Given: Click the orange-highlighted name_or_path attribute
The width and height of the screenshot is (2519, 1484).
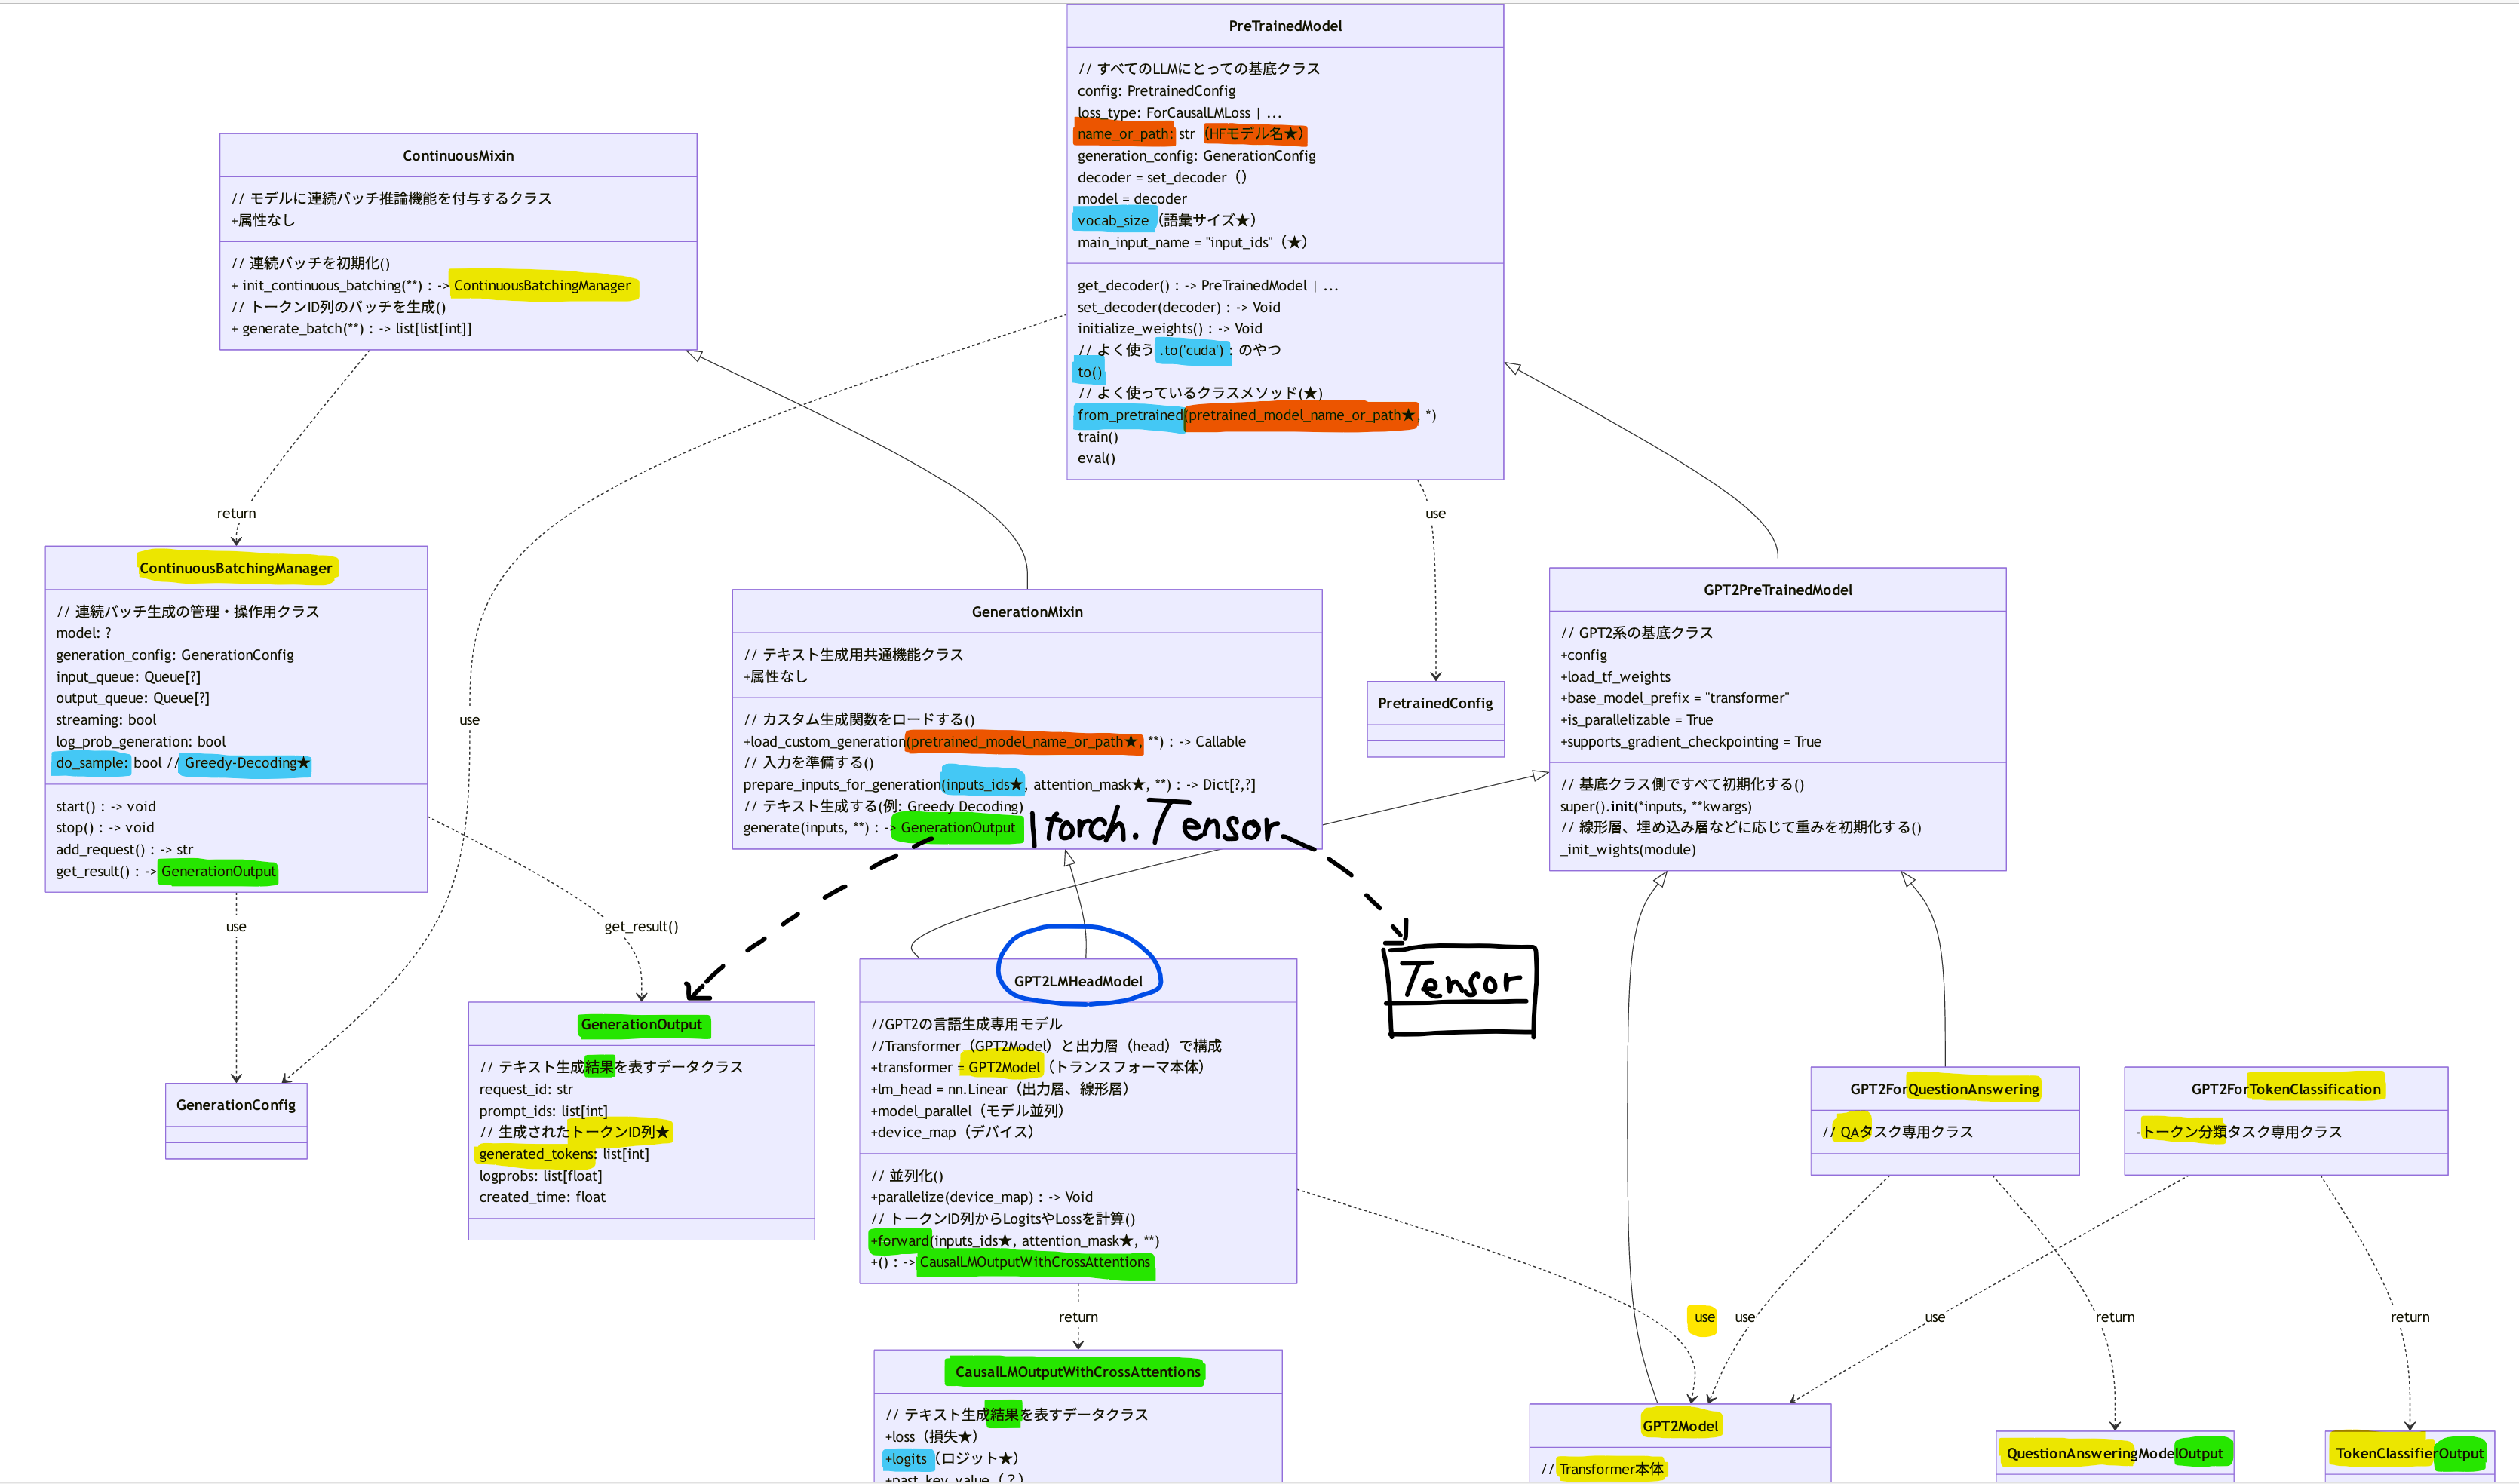Looking at the screenshot, I should 1124,134.
